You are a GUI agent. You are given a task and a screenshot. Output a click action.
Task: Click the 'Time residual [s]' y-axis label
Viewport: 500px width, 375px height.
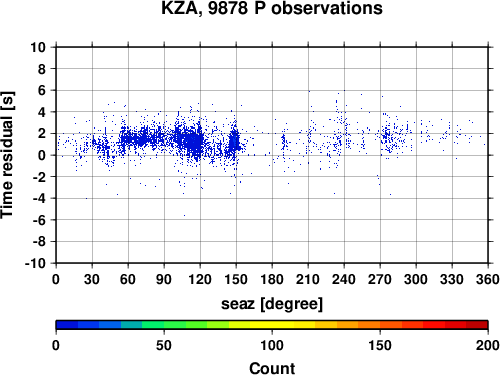click(x=7, y=155)
